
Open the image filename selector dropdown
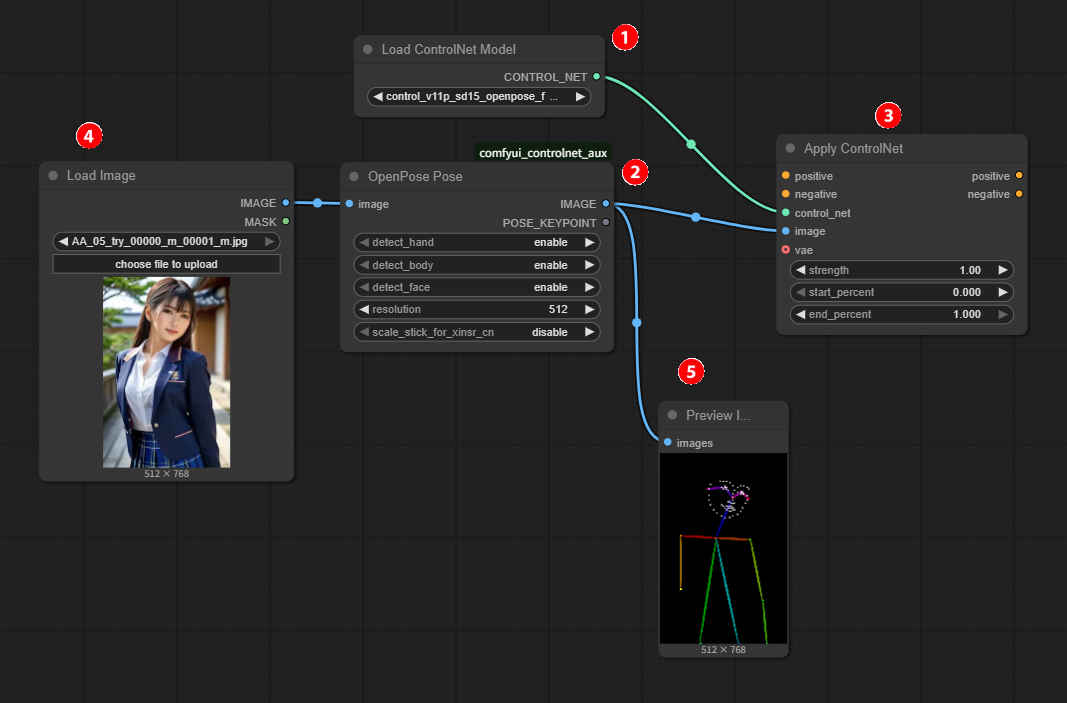[166, 241]
